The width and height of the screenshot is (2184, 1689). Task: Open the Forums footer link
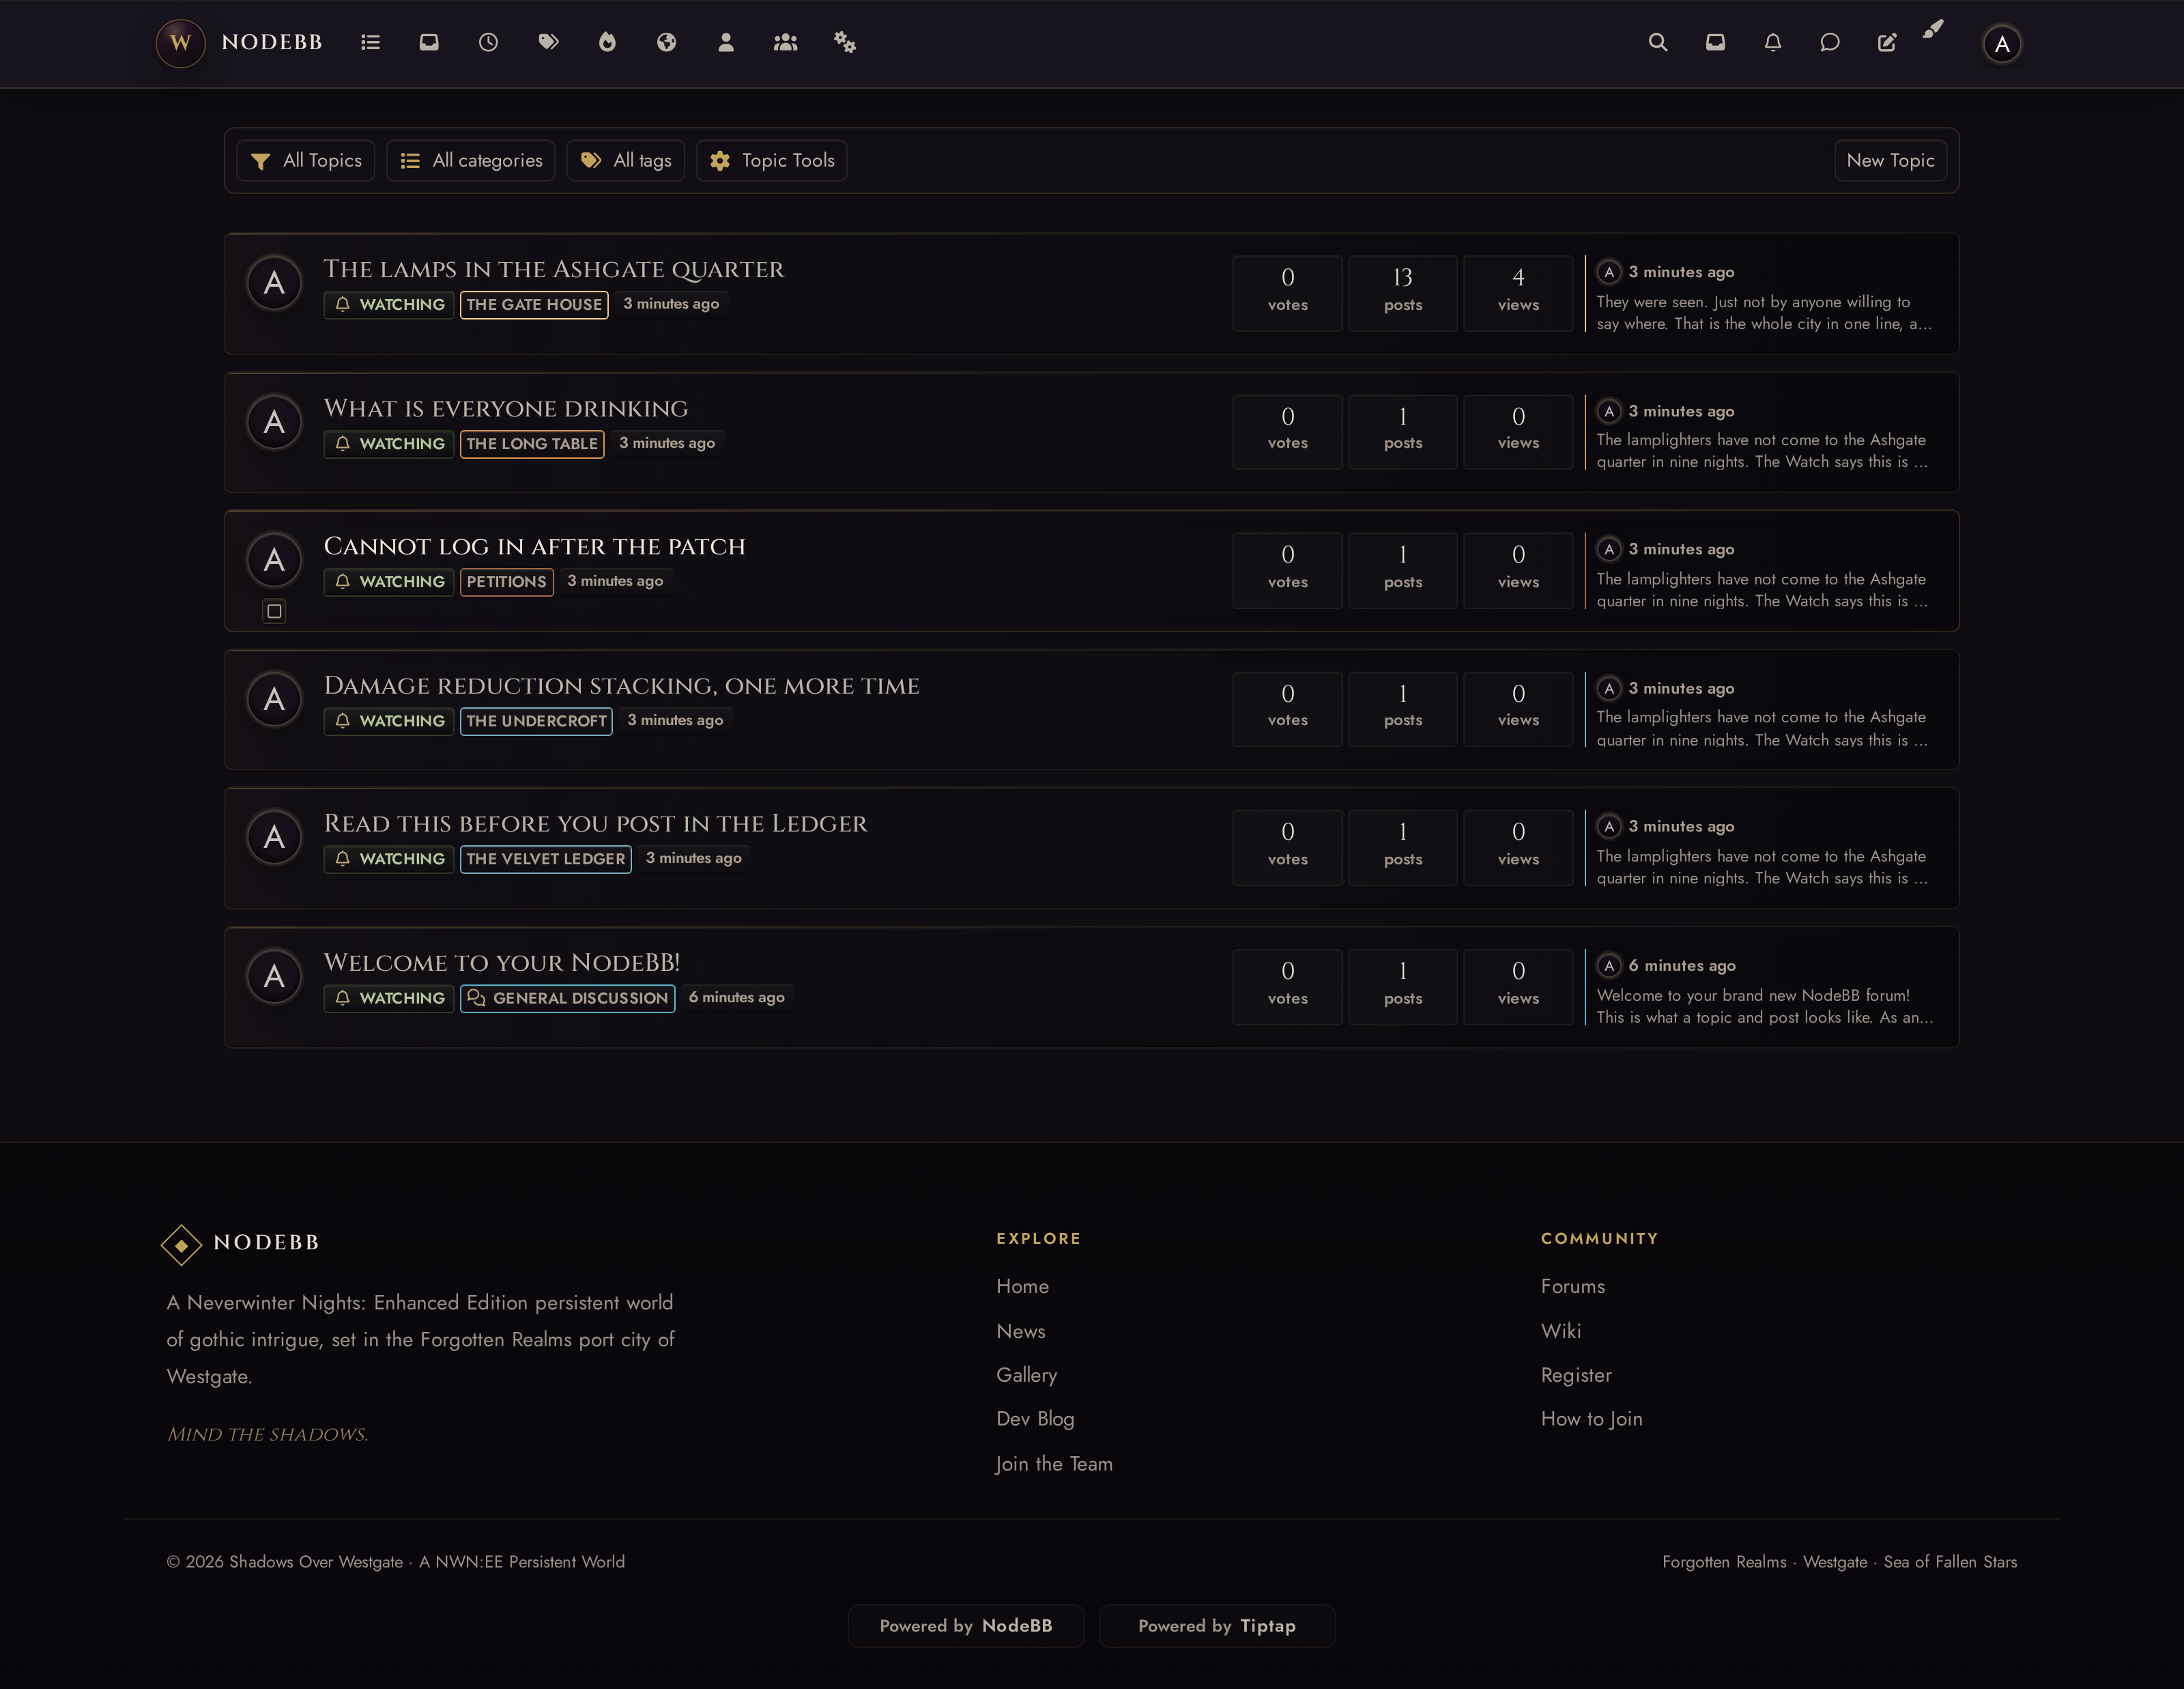tap(1573, 1286)
